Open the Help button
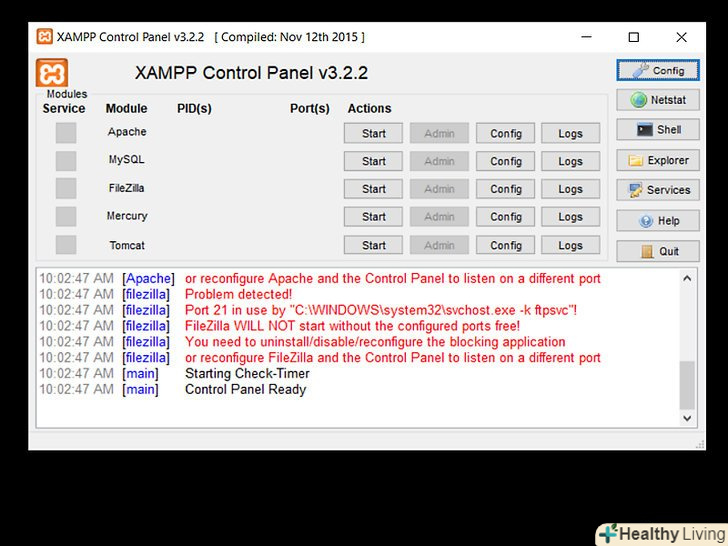Viewport: 728px width, 546px height. (658, 221)
